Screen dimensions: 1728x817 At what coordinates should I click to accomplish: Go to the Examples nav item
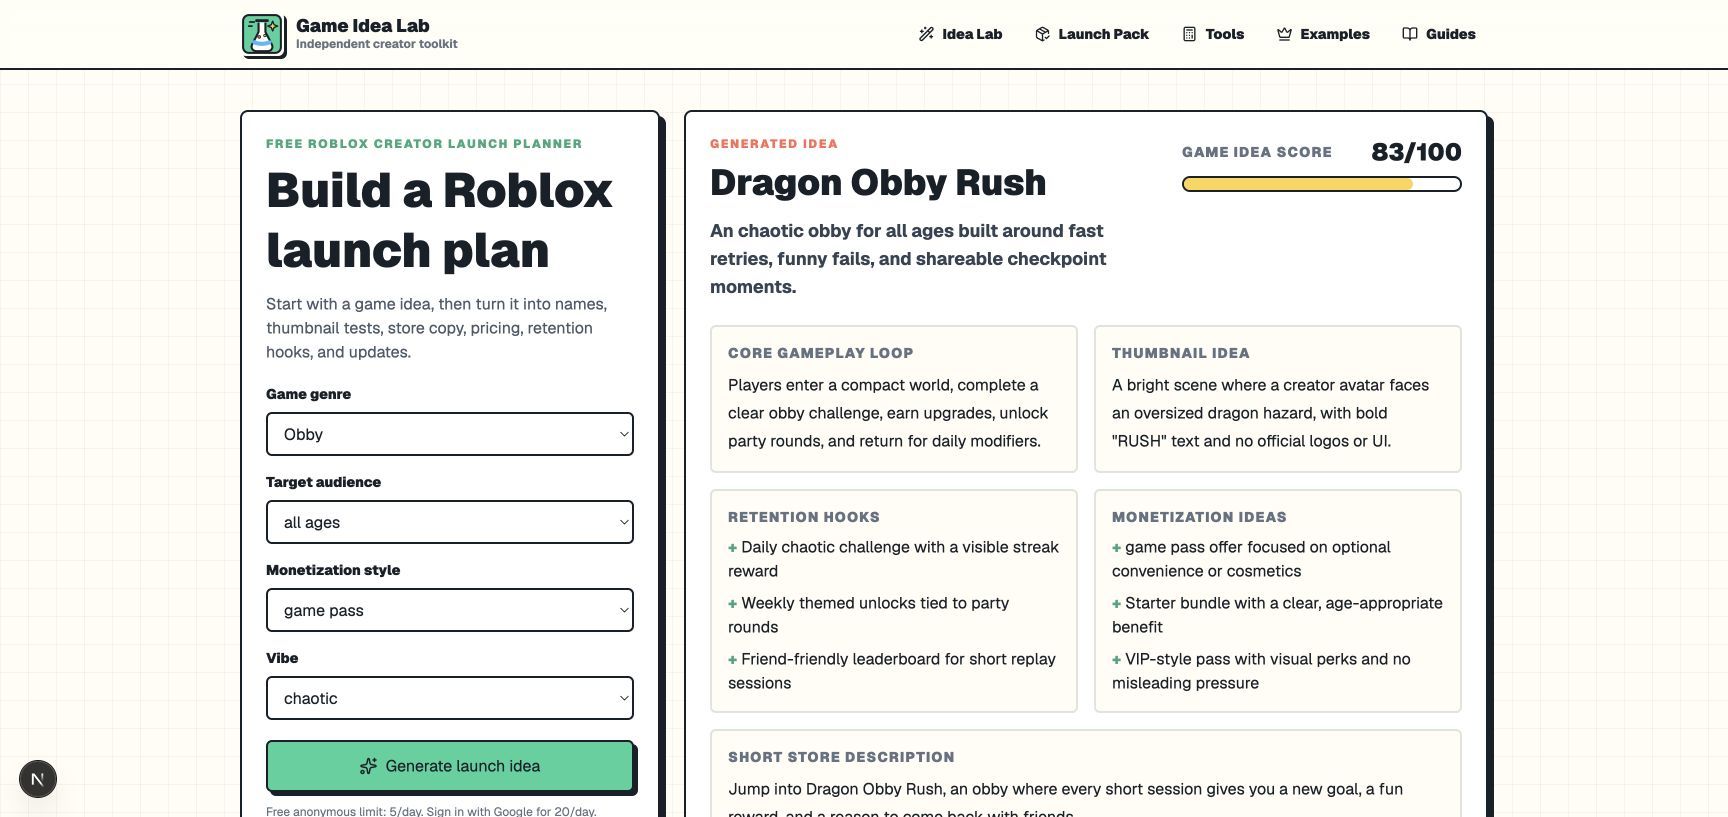tap(1323, 34)
